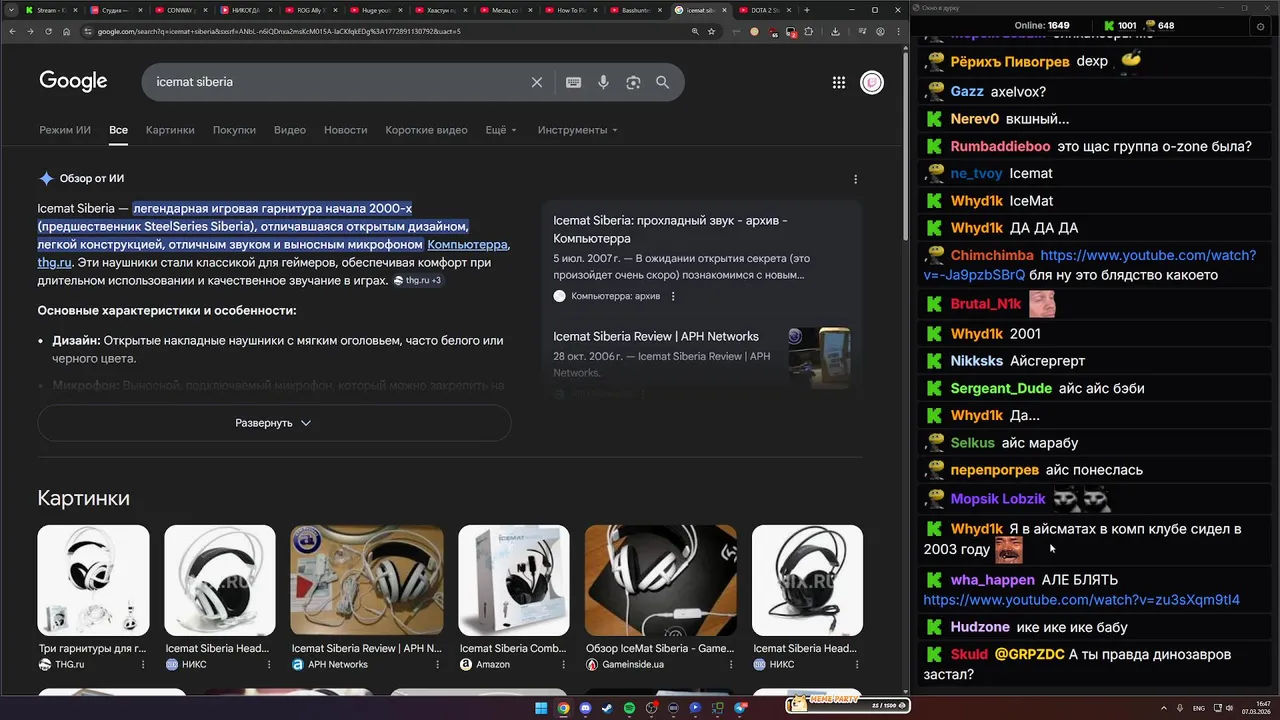The height and width of the screenshot is (720, 1280).
Task: Open the Google apps grid
Action: [839, 82]
